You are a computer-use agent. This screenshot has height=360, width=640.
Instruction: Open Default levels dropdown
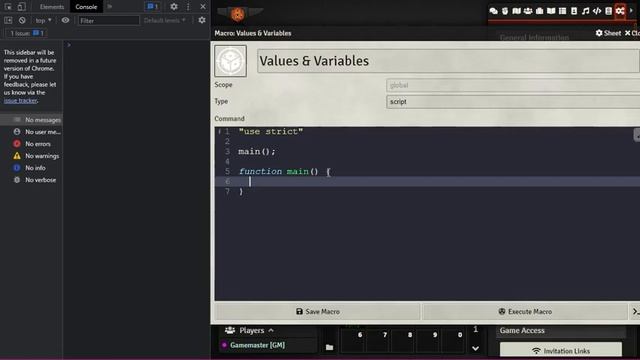pyautogui.click(x=165, y=20)
